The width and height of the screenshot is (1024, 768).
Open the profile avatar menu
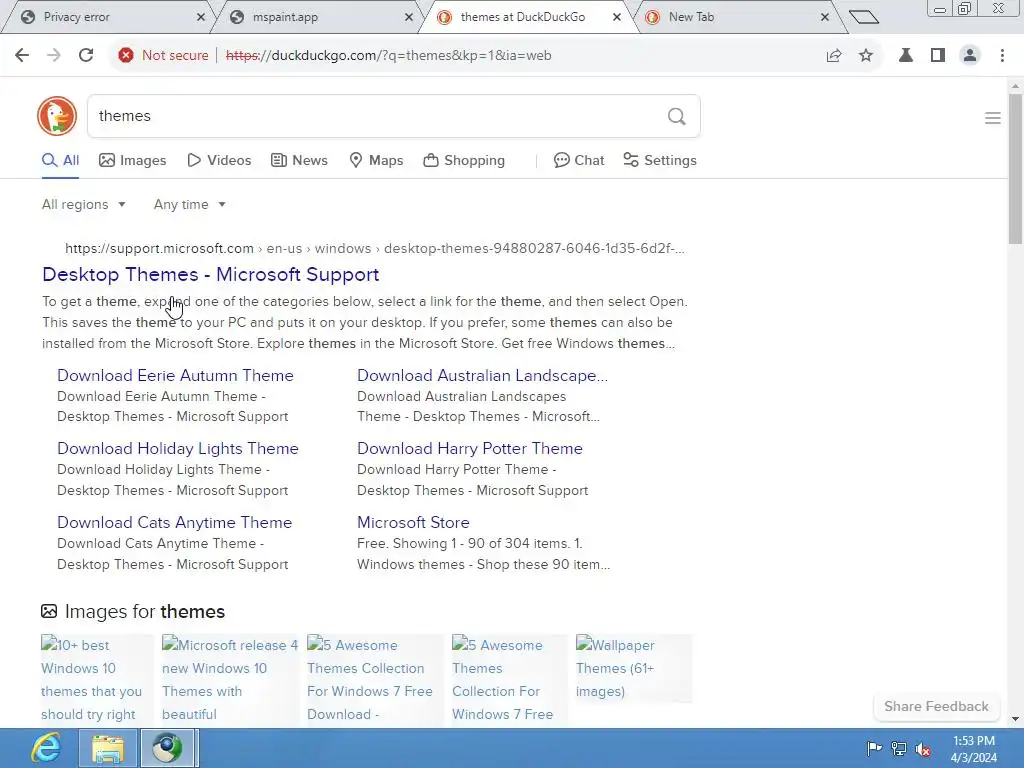tap(970, 56)
